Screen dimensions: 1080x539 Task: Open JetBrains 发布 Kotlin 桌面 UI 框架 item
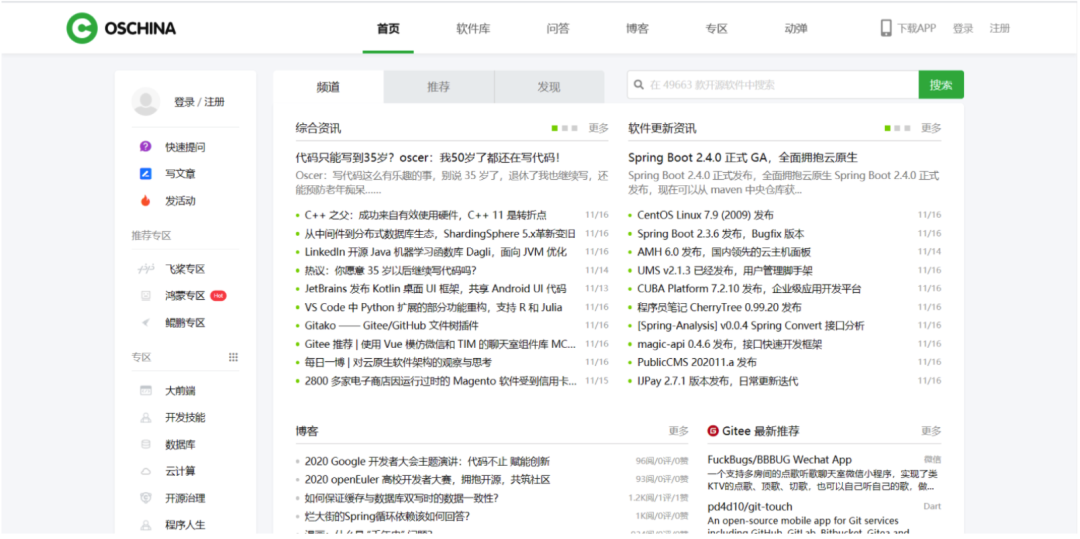click(435, 288)
